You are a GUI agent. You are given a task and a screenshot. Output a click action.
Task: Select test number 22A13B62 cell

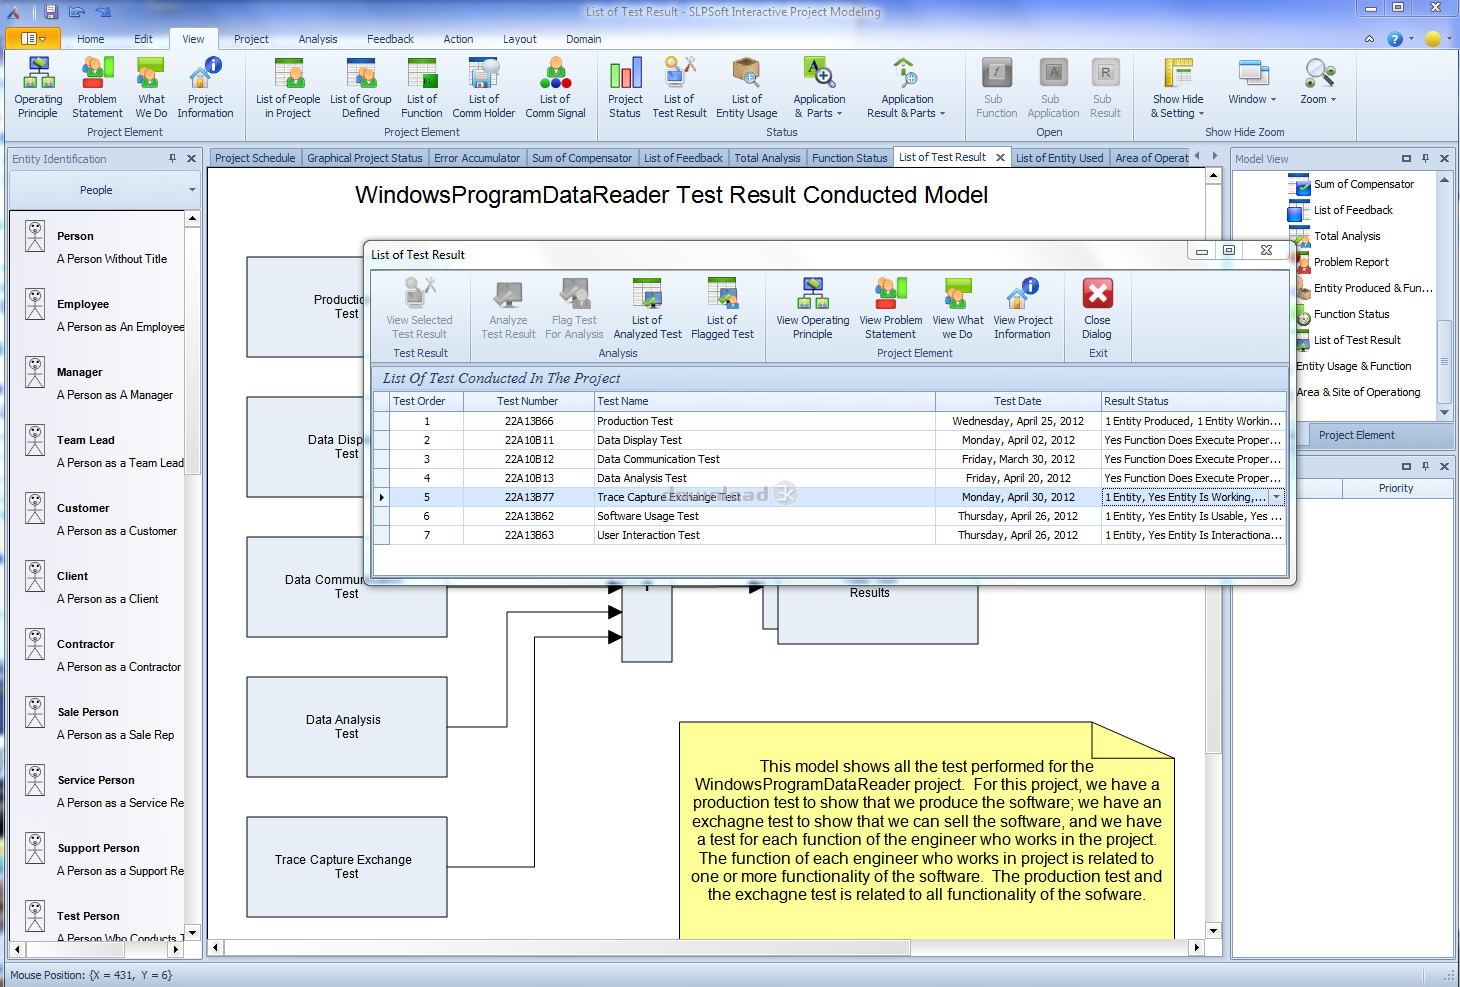tap(529, 516)
